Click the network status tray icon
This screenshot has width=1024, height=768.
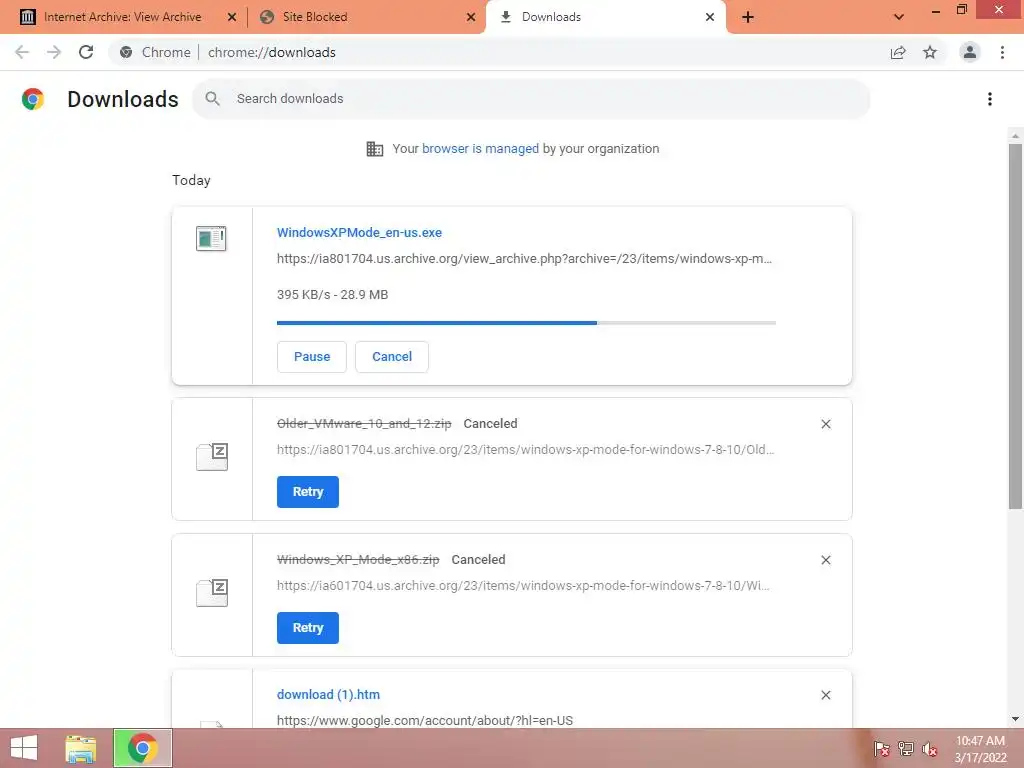click(x=905, y=749)
